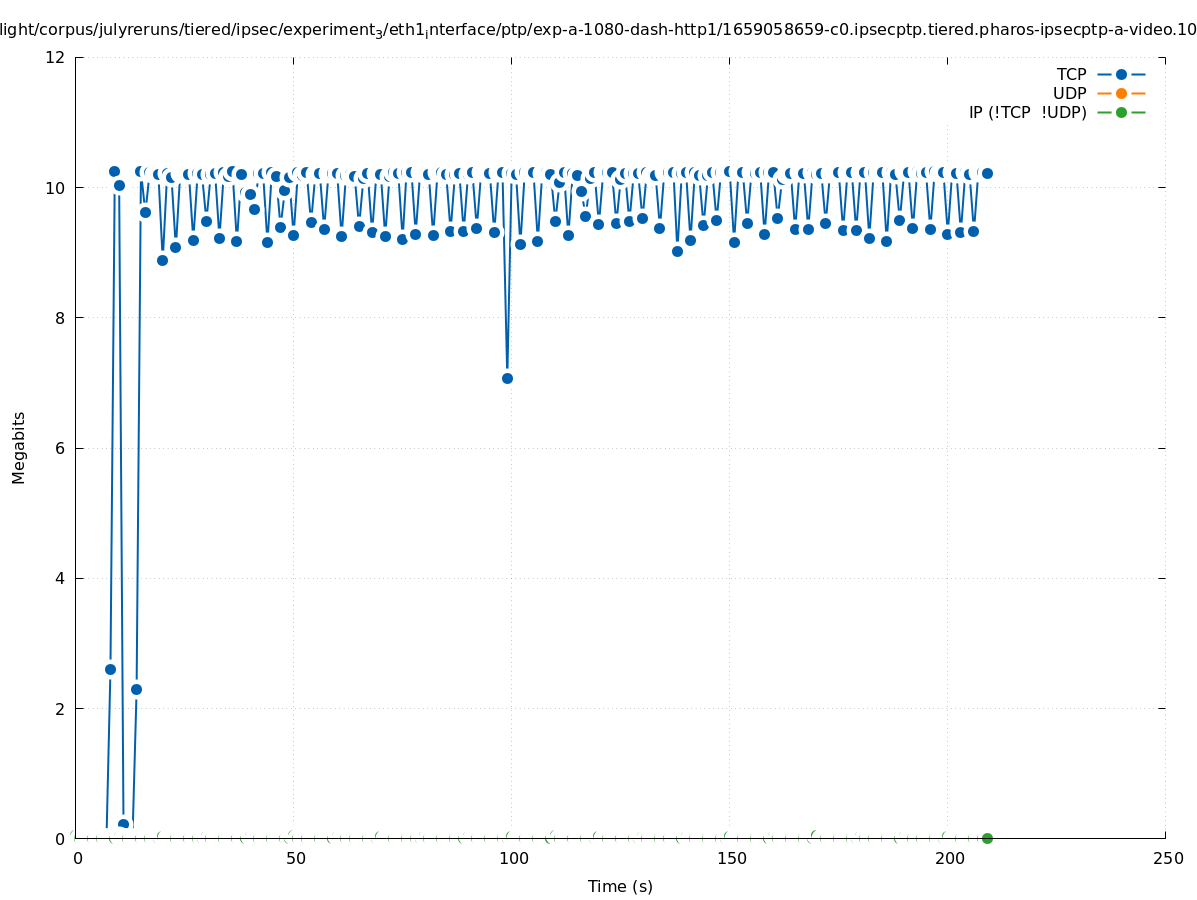The image size is (1197, 900).
Task: Click the 150 x-axis tick label
Action: 731,858
